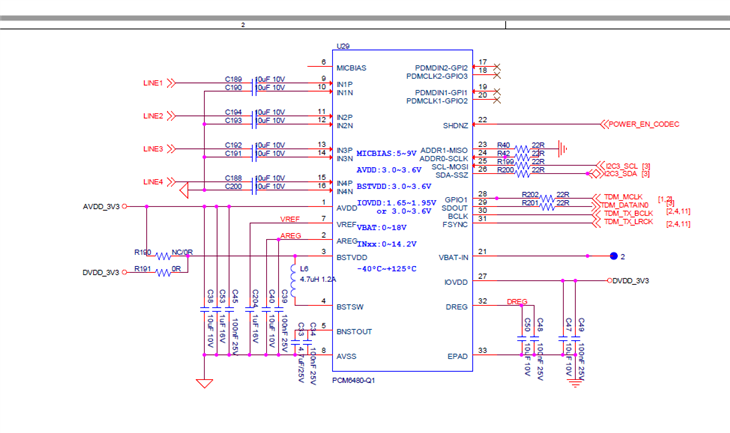Click the PCM6480-Q1 part name label
The width and height of the screenshot is (730, 433).
(353, 380)
